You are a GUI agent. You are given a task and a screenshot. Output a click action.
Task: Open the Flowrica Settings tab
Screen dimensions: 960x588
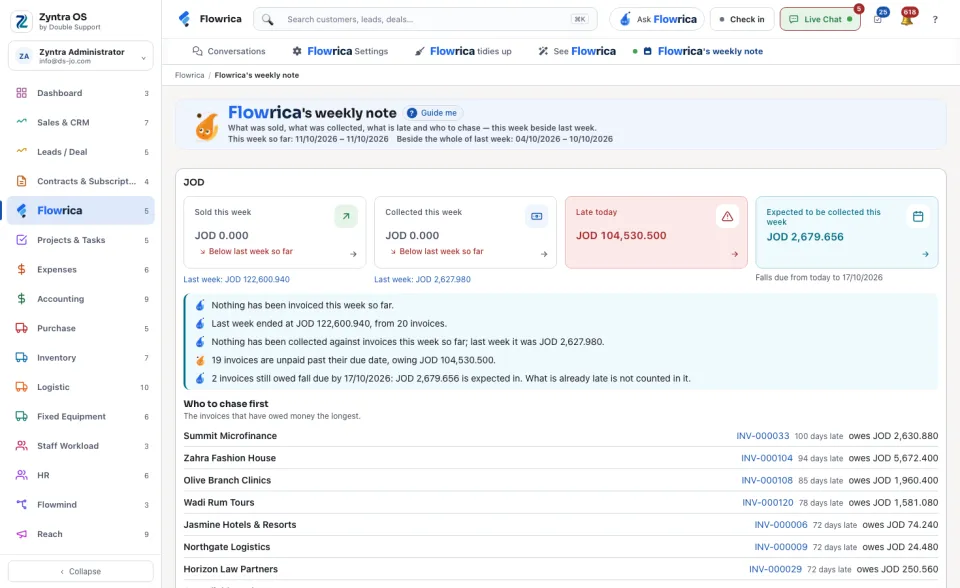click(340, 51)
